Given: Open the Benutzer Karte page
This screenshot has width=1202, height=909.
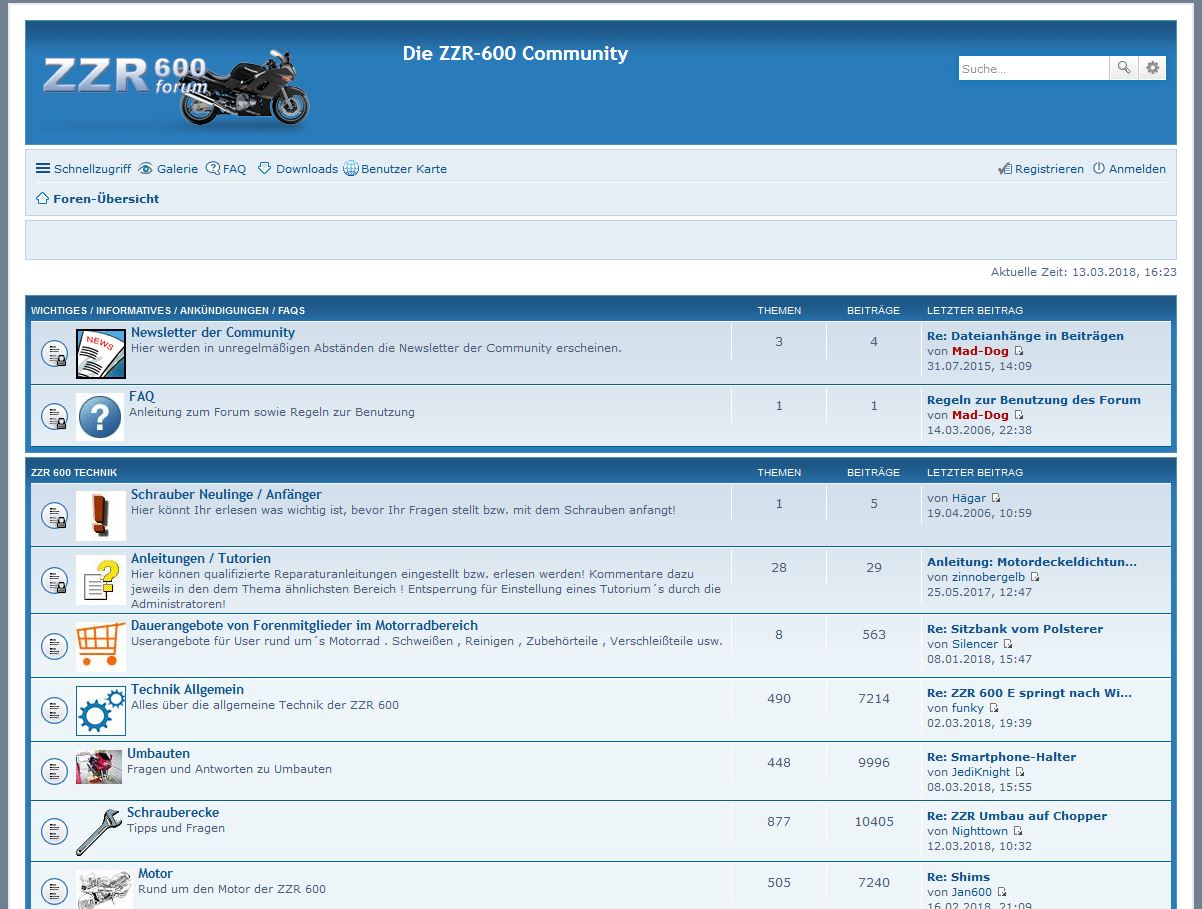Looking at the screenshot, I should (395, 169).
